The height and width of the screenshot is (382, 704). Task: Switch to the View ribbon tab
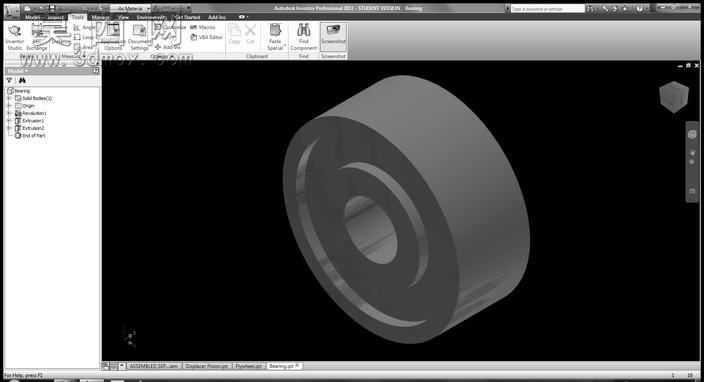123,17
